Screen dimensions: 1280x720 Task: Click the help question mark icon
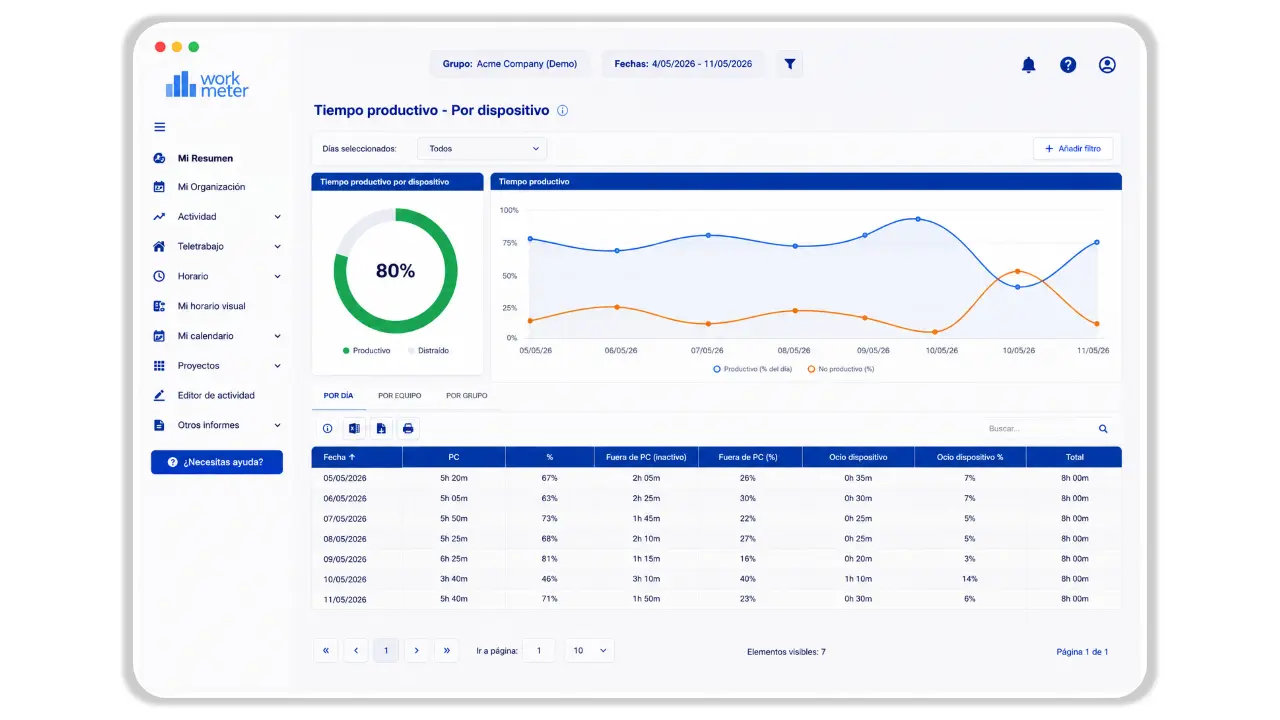(1068, 65)
